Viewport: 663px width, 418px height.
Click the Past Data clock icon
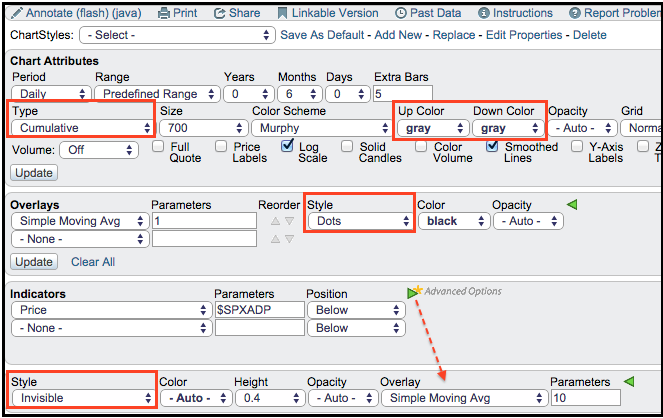[401, 13]
